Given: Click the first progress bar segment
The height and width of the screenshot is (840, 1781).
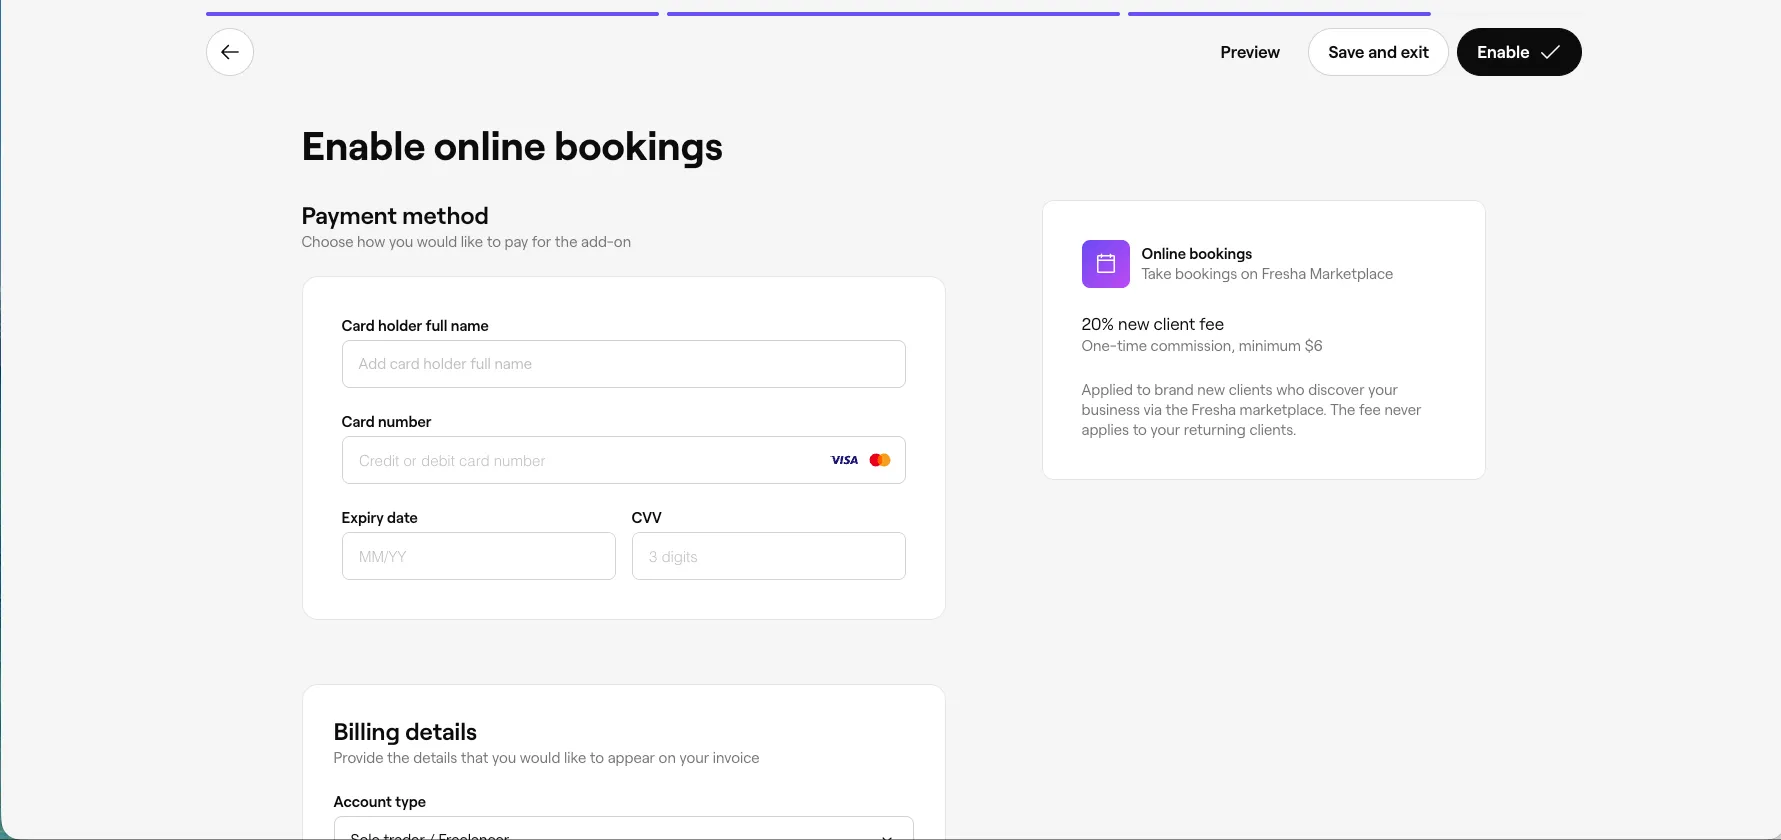Looking at the screenshot, I should (x=432, y=14).
